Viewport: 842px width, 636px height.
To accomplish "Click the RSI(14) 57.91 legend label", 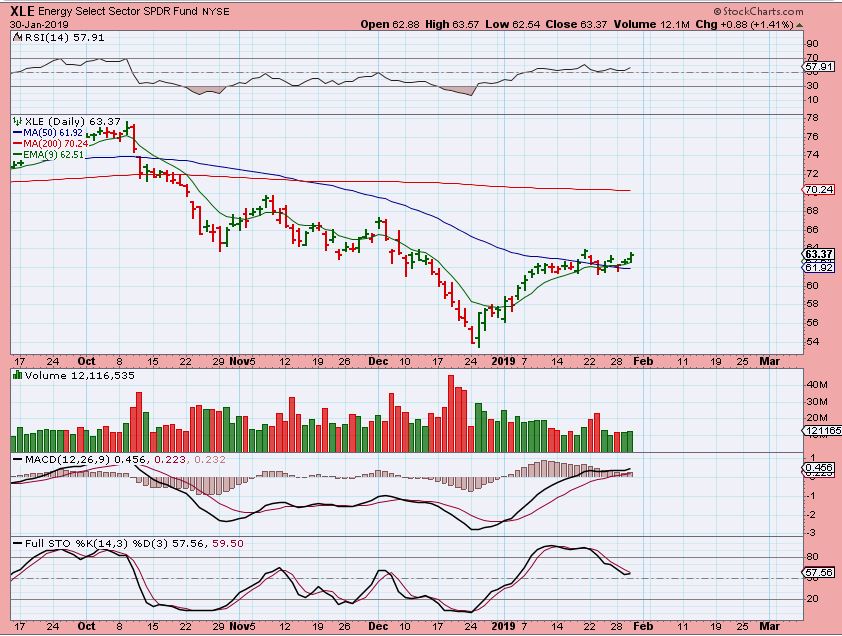I will (x=64, y=38).
